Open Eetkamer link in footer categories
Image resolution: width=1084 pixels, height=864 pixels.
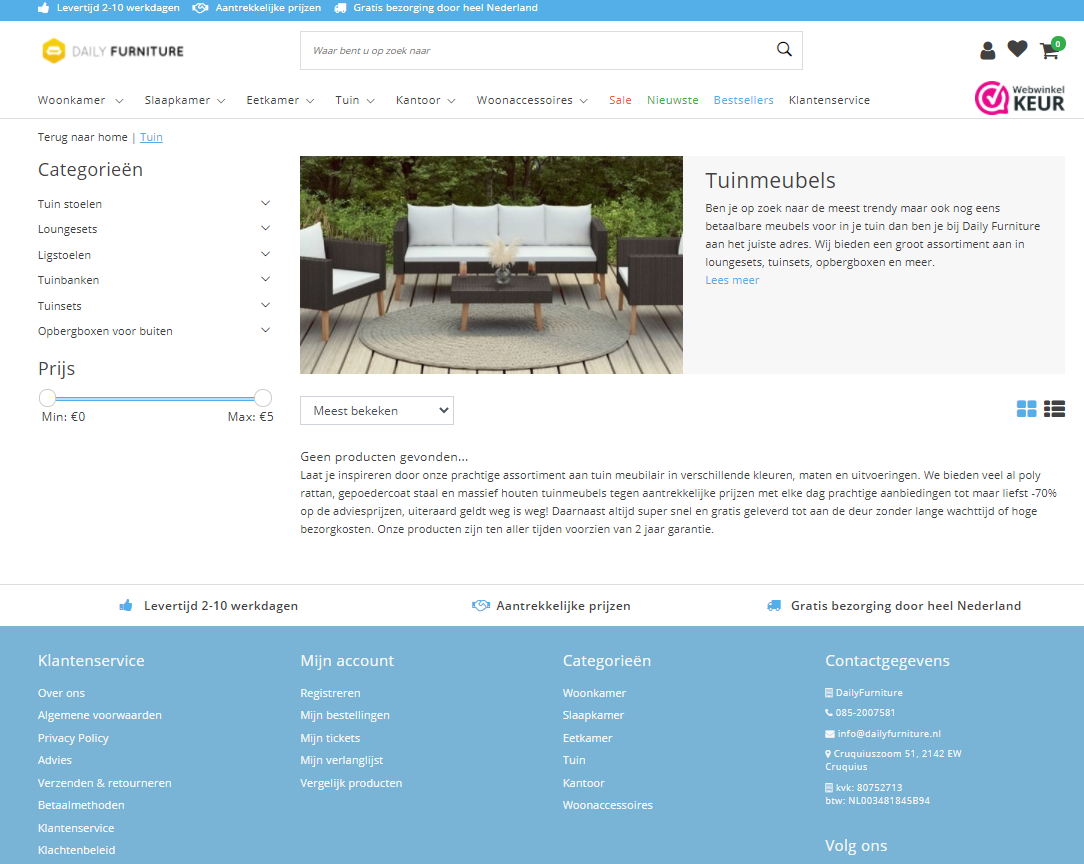click(588, 738)
